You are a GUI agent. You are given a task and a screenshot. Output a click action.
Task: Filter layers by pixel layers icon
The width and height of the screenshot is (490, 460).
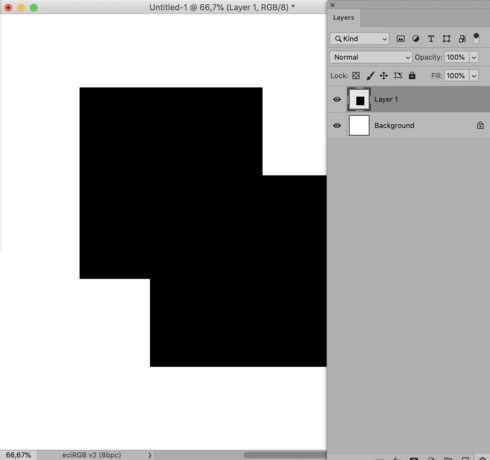coord(400,39)
